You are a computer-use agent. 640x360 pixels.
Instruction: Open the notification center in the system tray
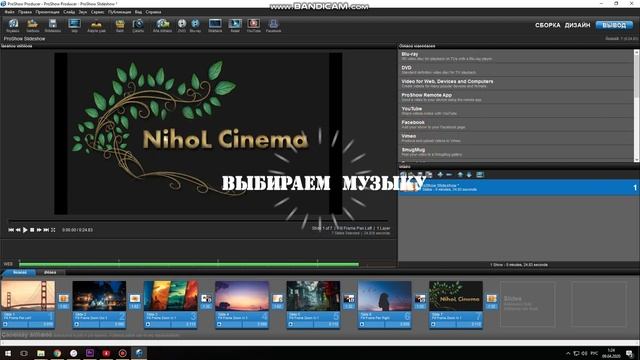tap(630, 353)
